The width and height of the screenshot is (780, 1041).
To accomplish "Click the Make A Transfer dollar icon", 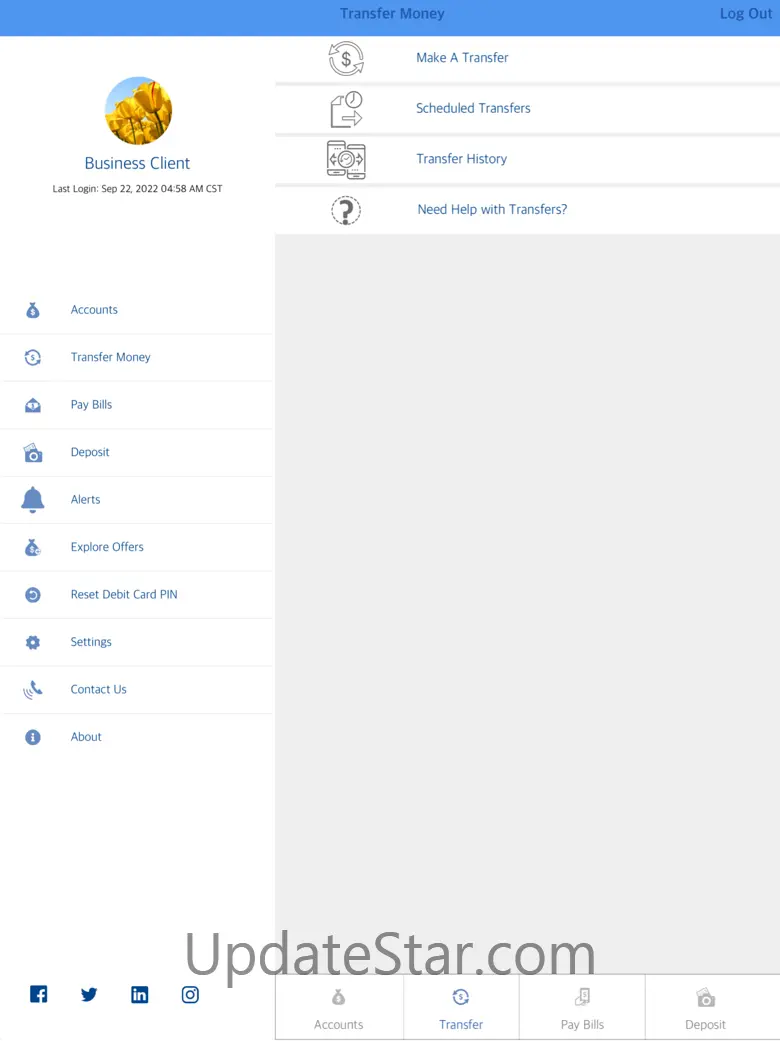I will click(x=346, y=58).
